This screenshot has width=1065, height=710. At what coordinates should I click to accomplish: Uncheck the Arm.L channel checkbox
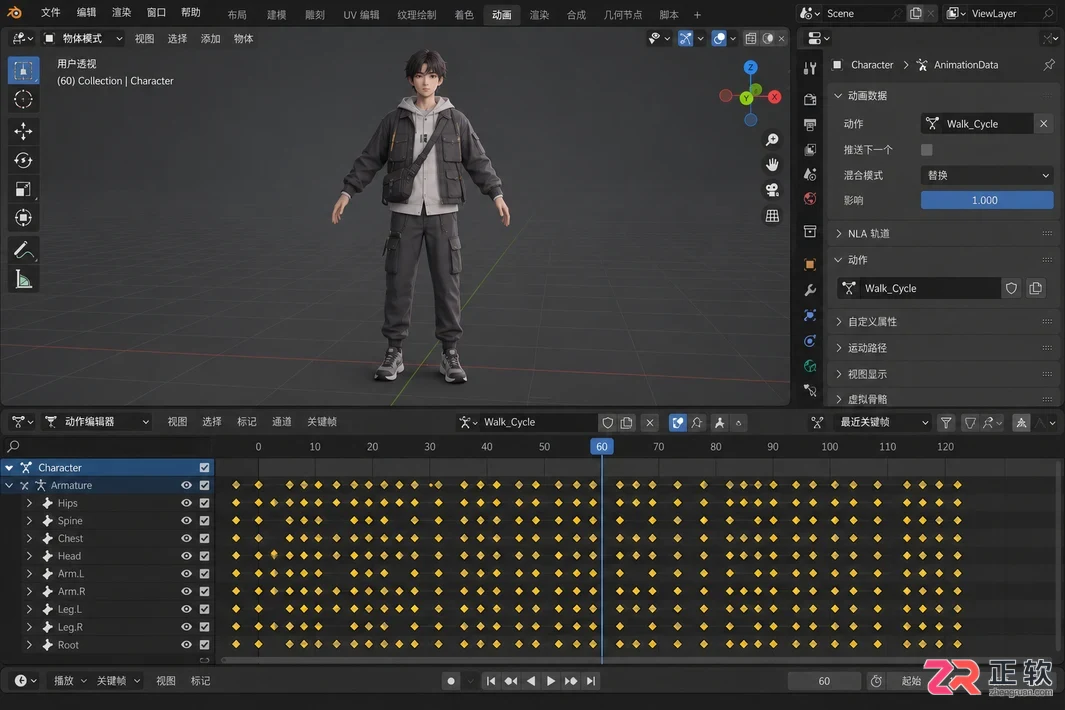204,573
